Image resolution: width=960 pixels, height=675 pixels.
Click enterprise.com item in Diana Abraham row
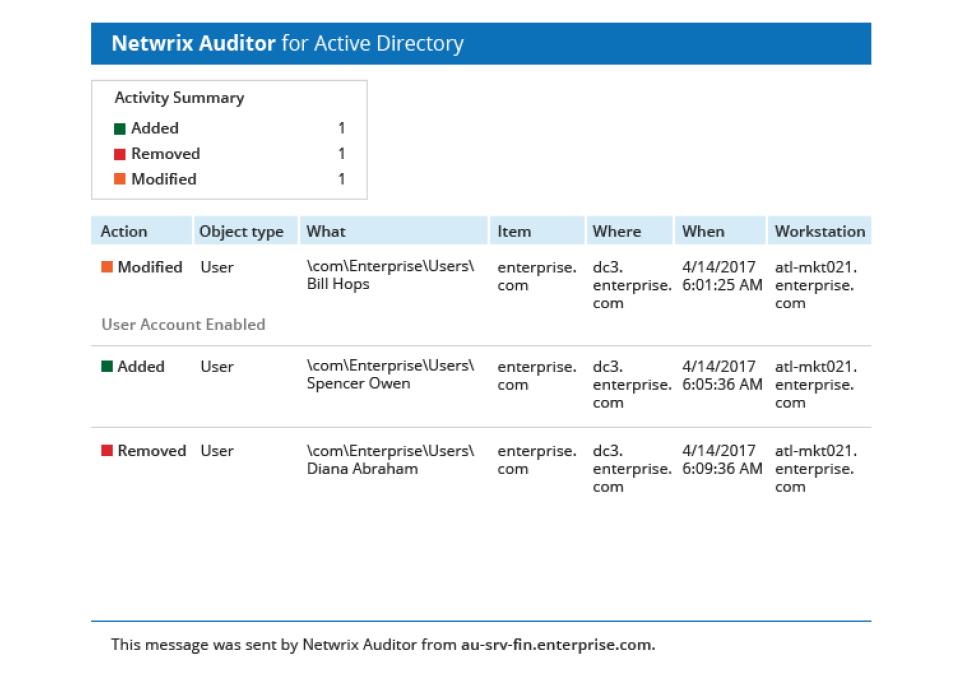537,460
